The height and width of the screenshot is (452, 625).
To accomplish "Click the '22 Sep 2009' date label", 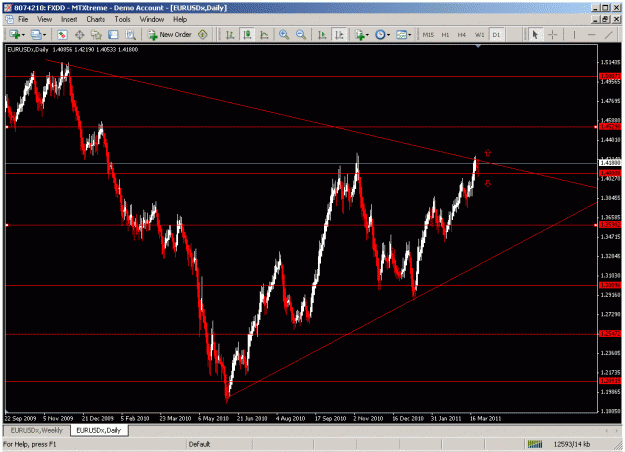I will [21, 419].
